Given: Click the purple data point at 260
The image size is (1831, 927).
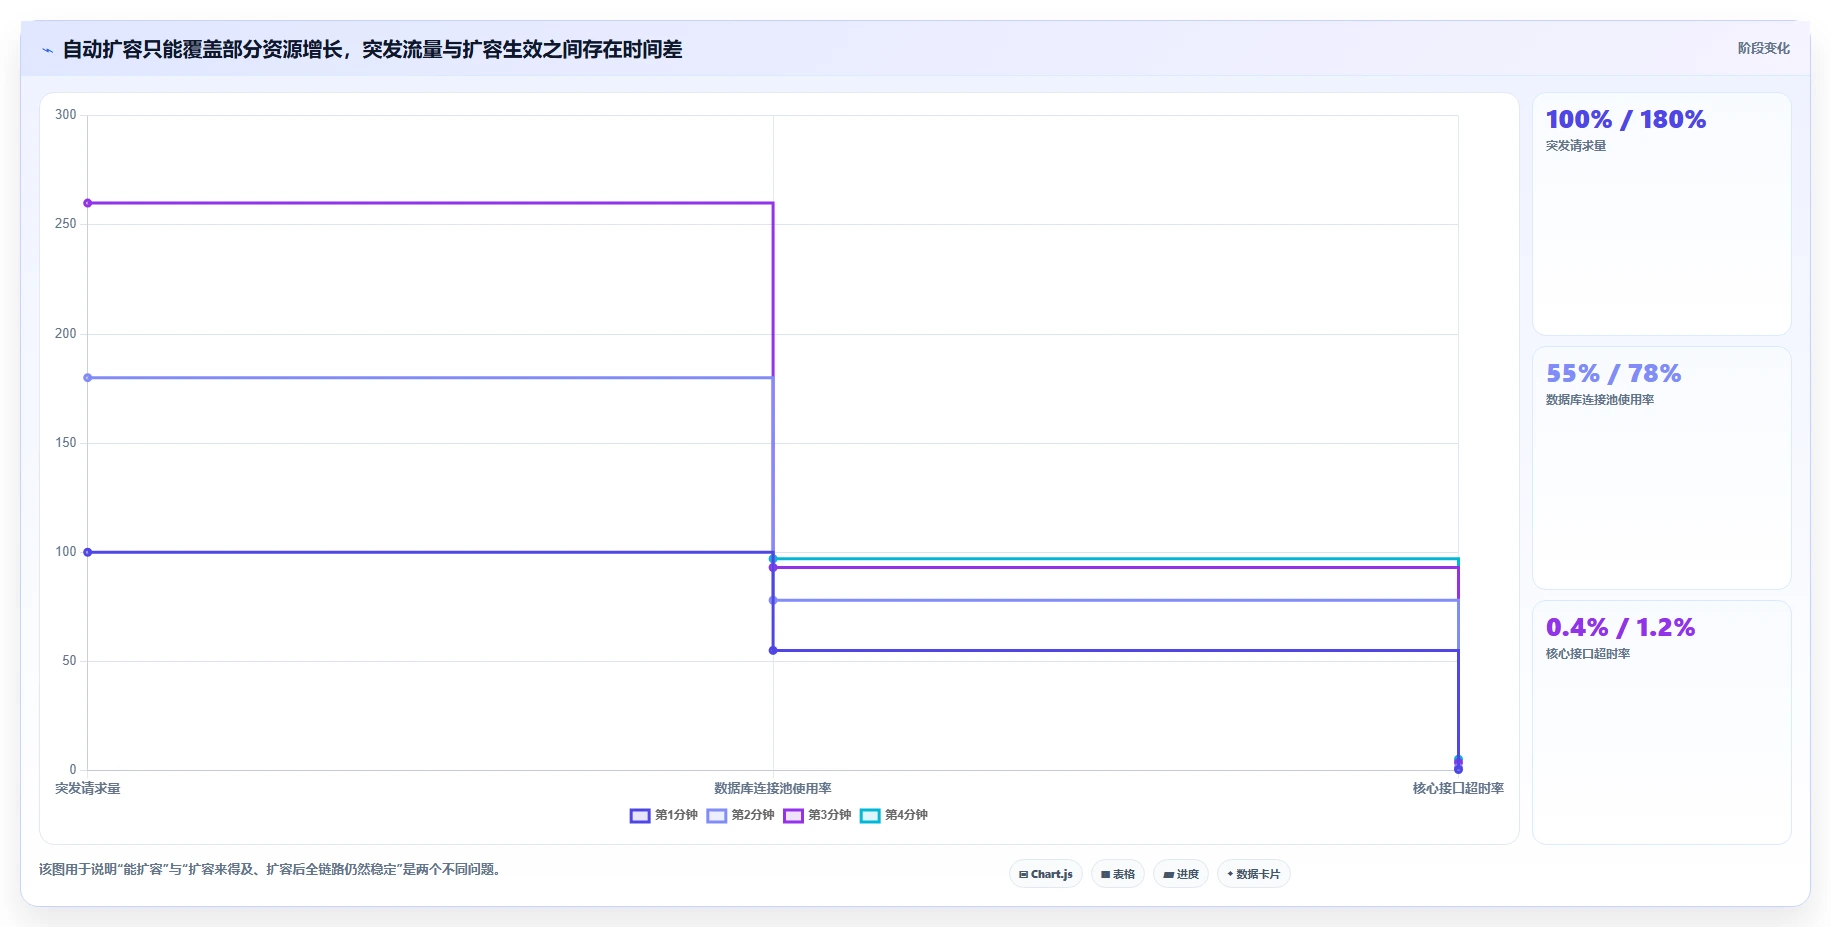Looking at the screenshot, I should click(88, 203).
